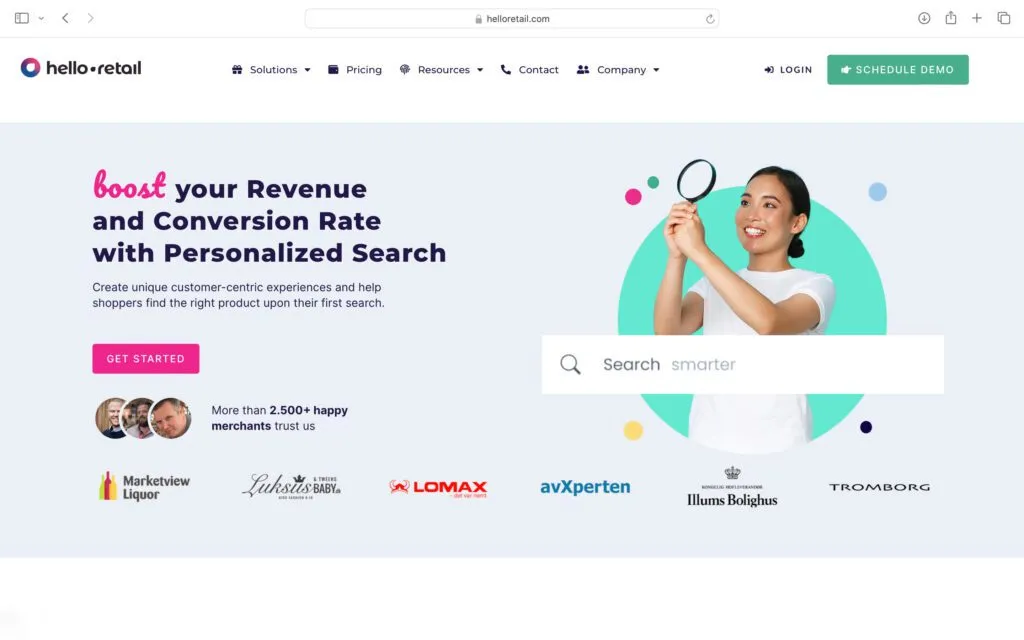The width and height of the screenshot is (1024, 640).
Task: Open the Pricing menu item
Action: tap(355, 70)
